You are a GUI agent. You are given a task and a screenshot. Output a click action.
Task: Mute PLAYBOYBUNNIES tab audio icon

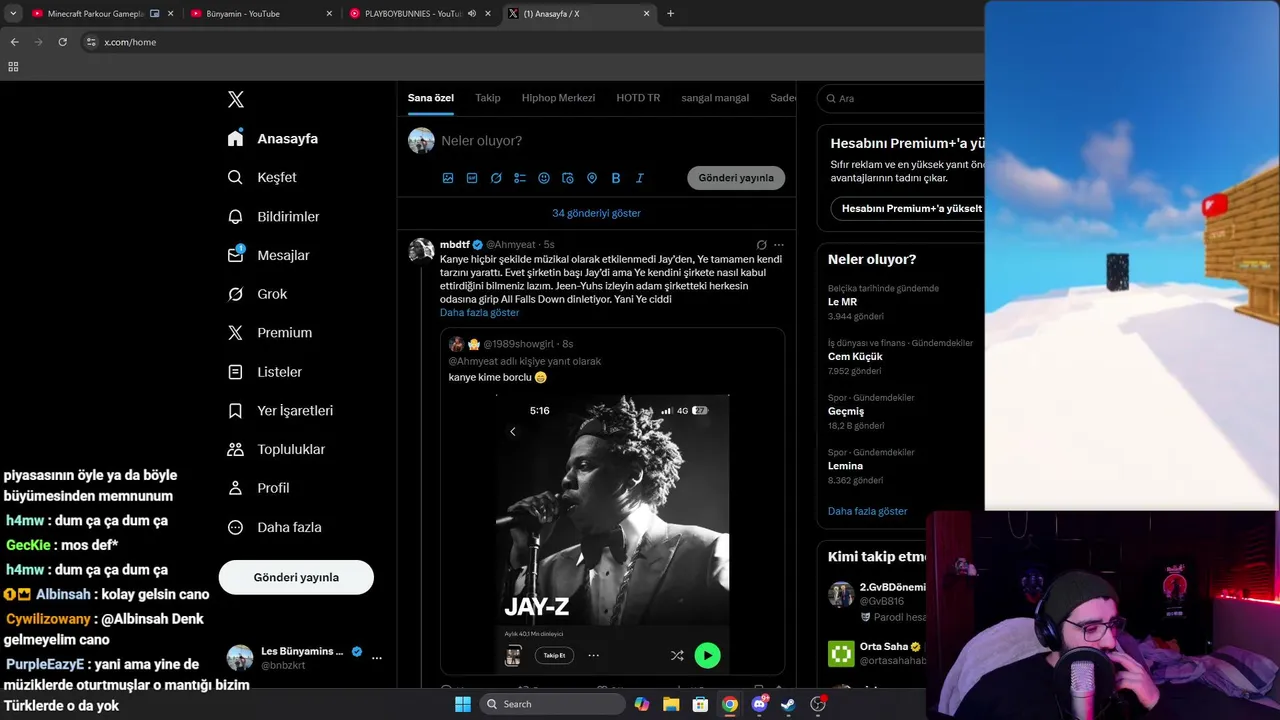coord(472,14)
